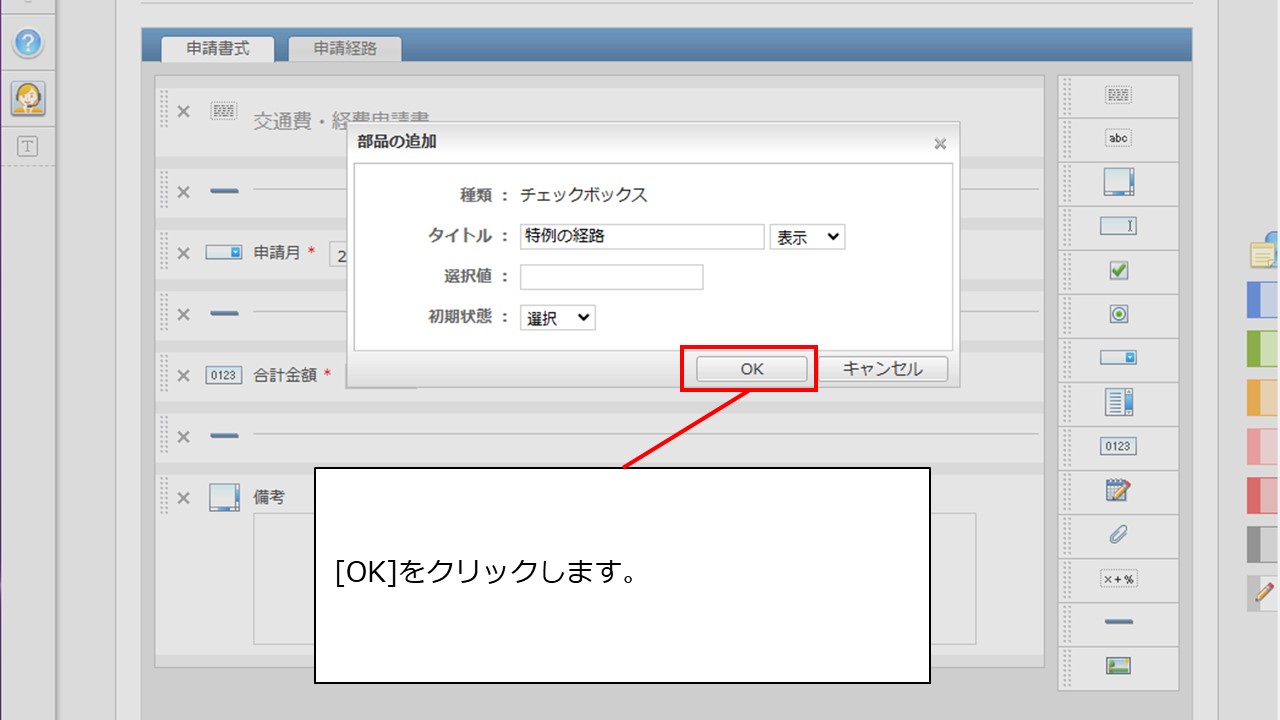Viewport: 1280px width, 720px height.
Task: Click the チェックボックス type text in dialog
Action: 584,195
